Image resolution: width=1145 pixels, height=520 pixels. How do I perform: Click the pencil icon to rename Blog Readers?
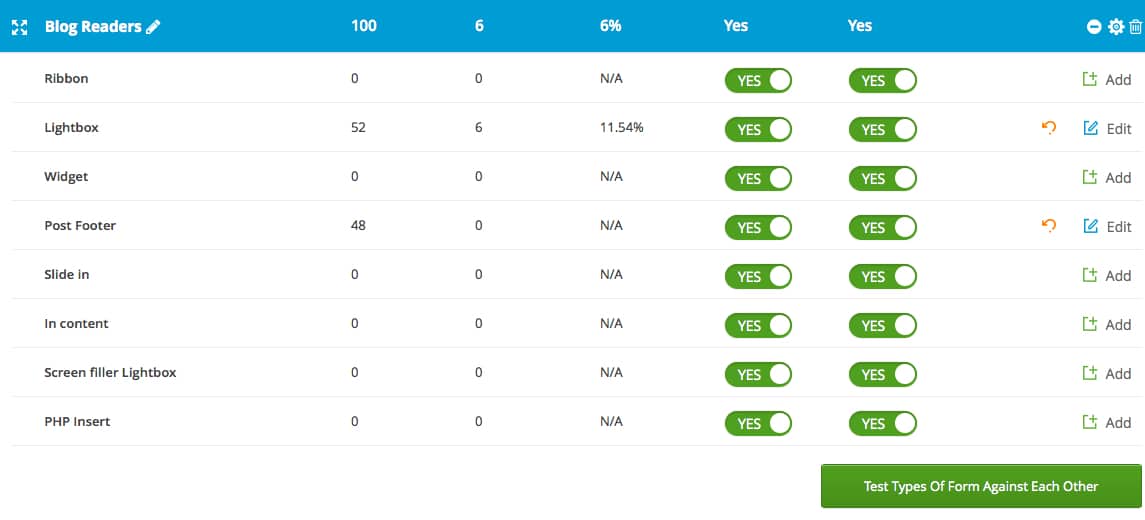[x=153, y=27]
